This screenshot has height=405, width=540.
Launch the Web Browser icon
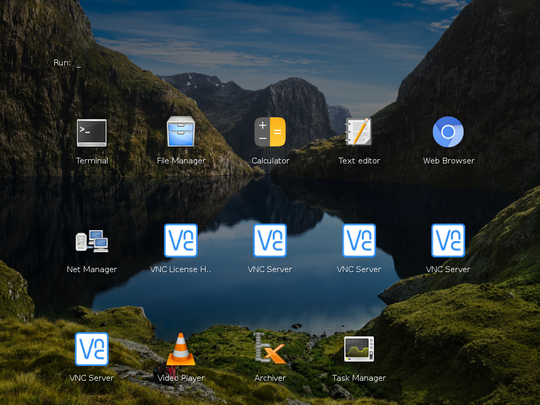pos(448,132)
